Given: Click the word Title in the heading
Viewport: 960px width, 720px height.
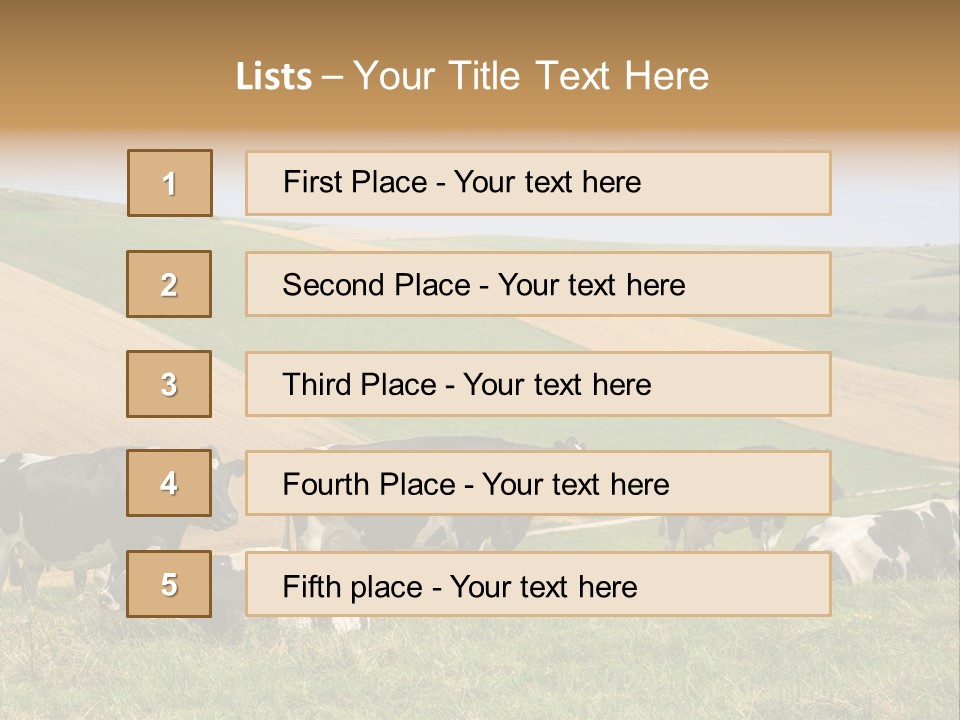Looking at the screenshot, I should [x=486, y=77].
